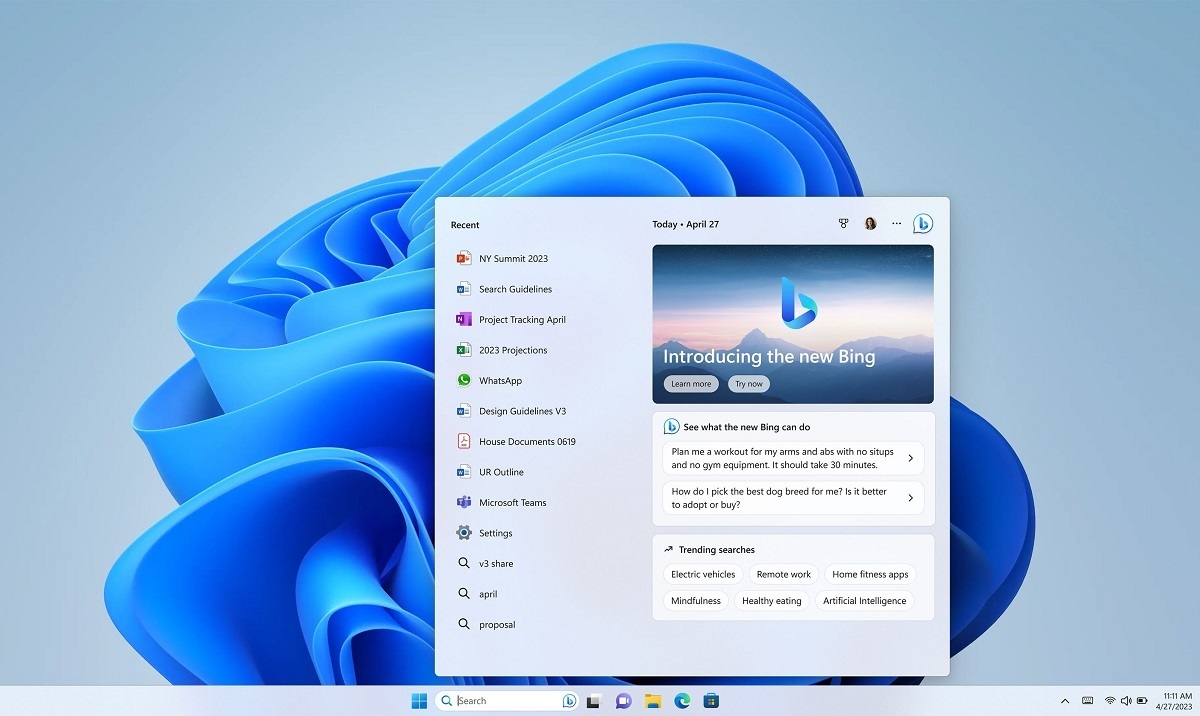The height and width of the screenshot is (716, 1200).
Task: Open the best dog breed prompt
Action: (x=793, y=498)
